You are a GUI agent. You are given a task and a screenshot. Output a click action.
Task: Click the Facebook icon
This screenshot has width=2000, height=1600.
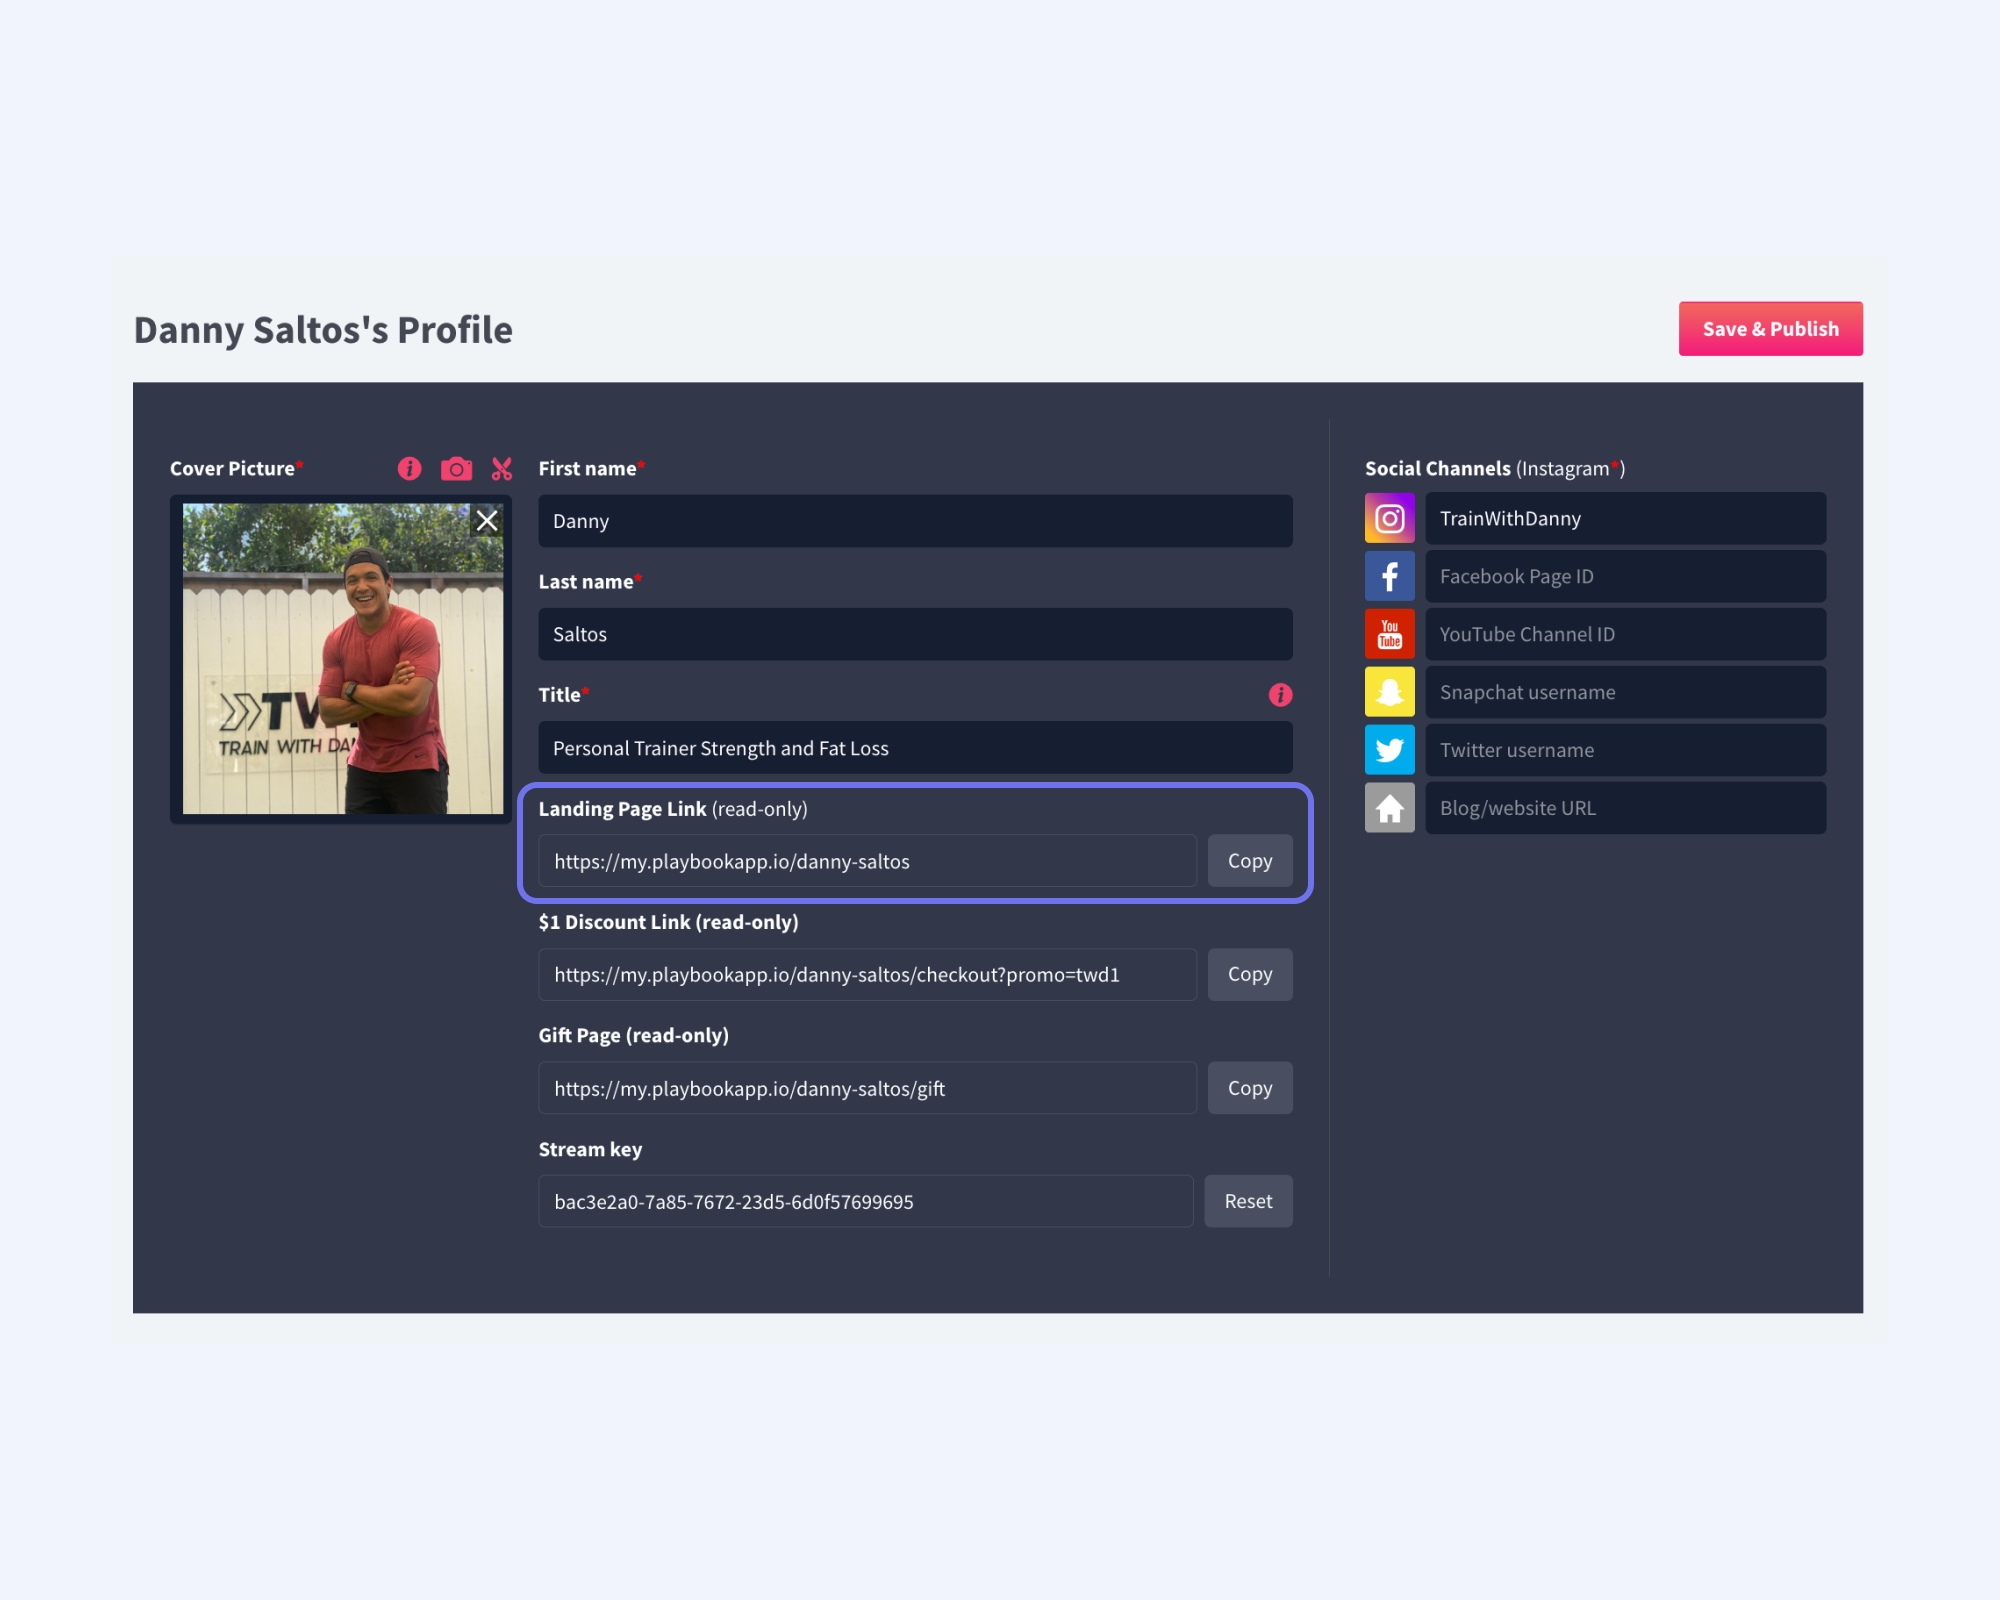[x=1390, y=576]
